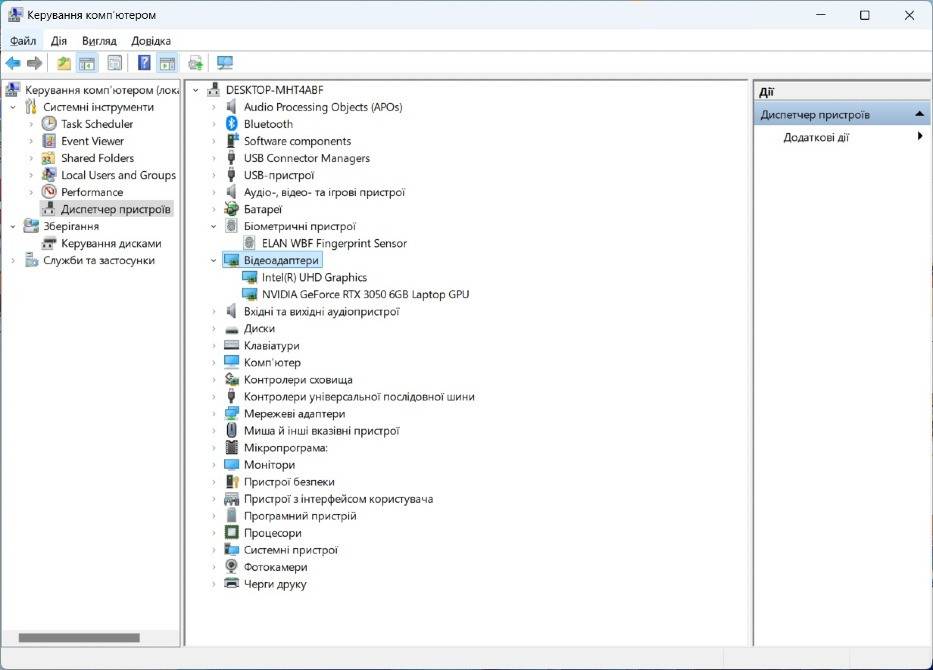933x670 pixels.
Task: Open Додаткові дії in the actions pane
Action: pos(816,137)
